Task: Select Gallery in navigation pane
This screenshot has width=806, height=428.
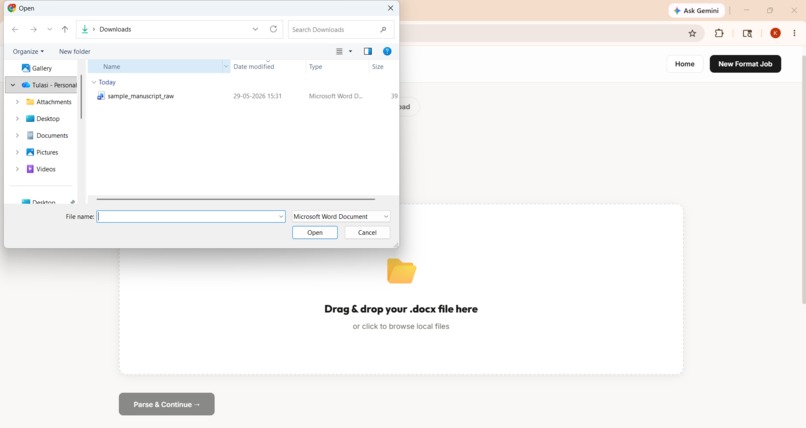Action: 42,68
